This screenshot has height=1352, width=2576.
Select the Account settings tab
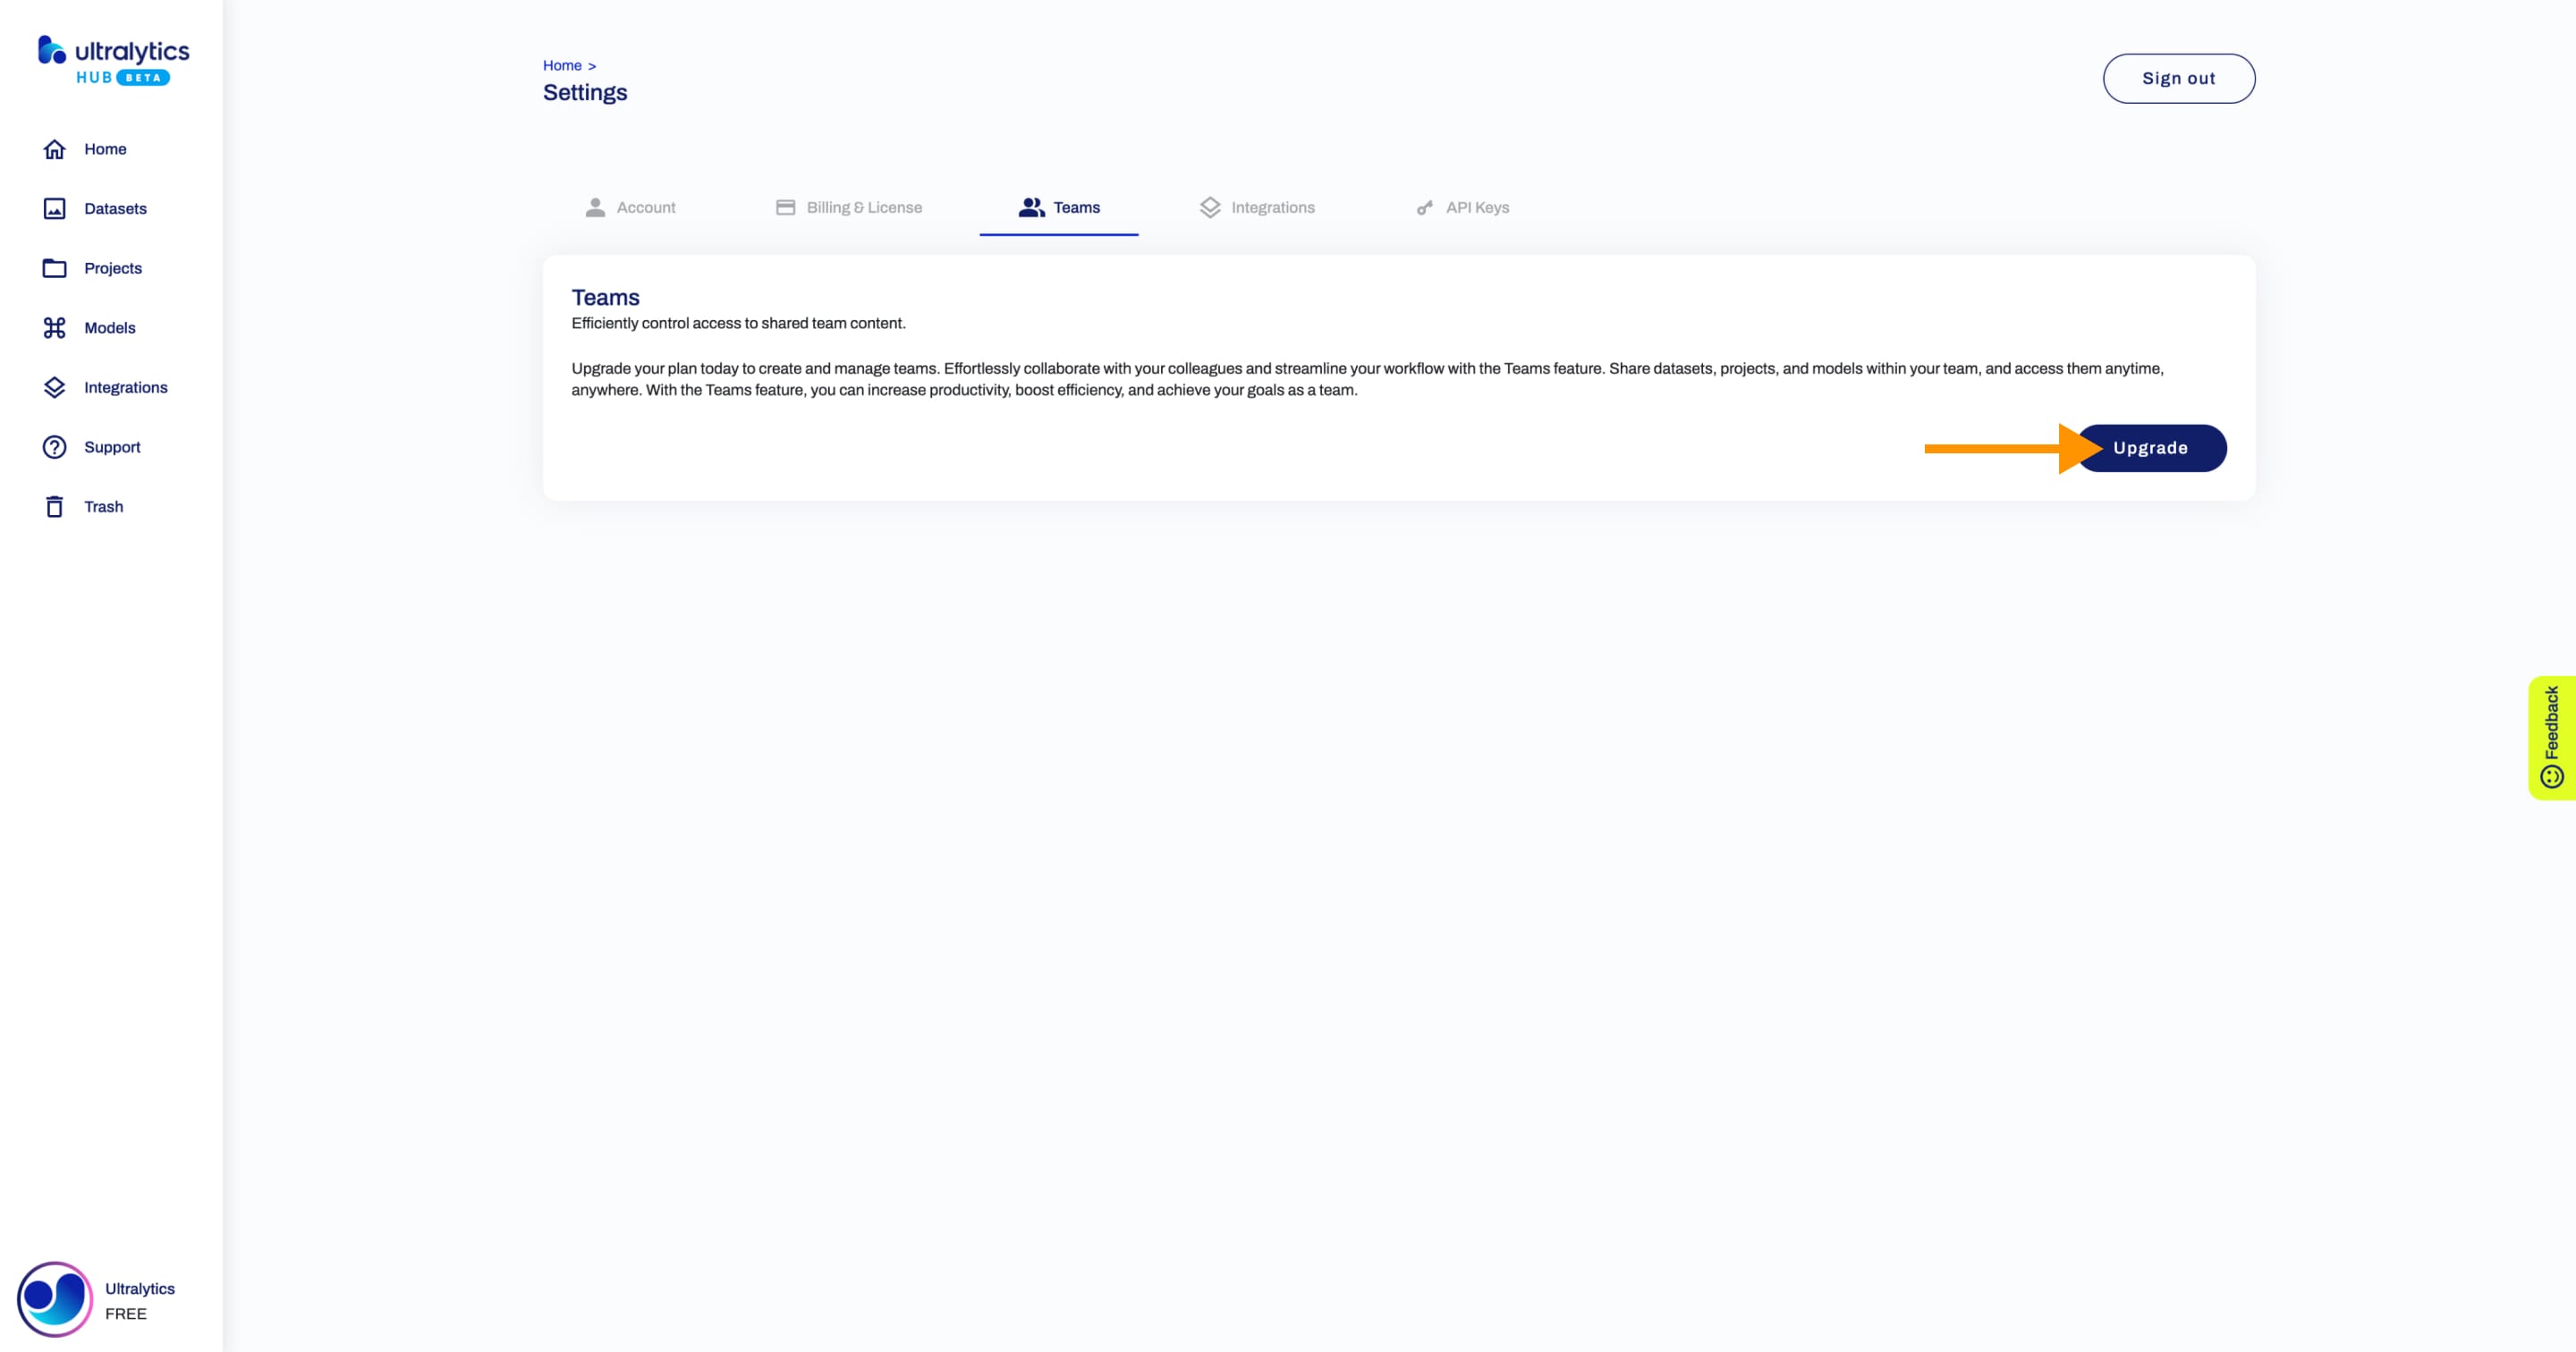pyautogui.click(x=646, y=206)
